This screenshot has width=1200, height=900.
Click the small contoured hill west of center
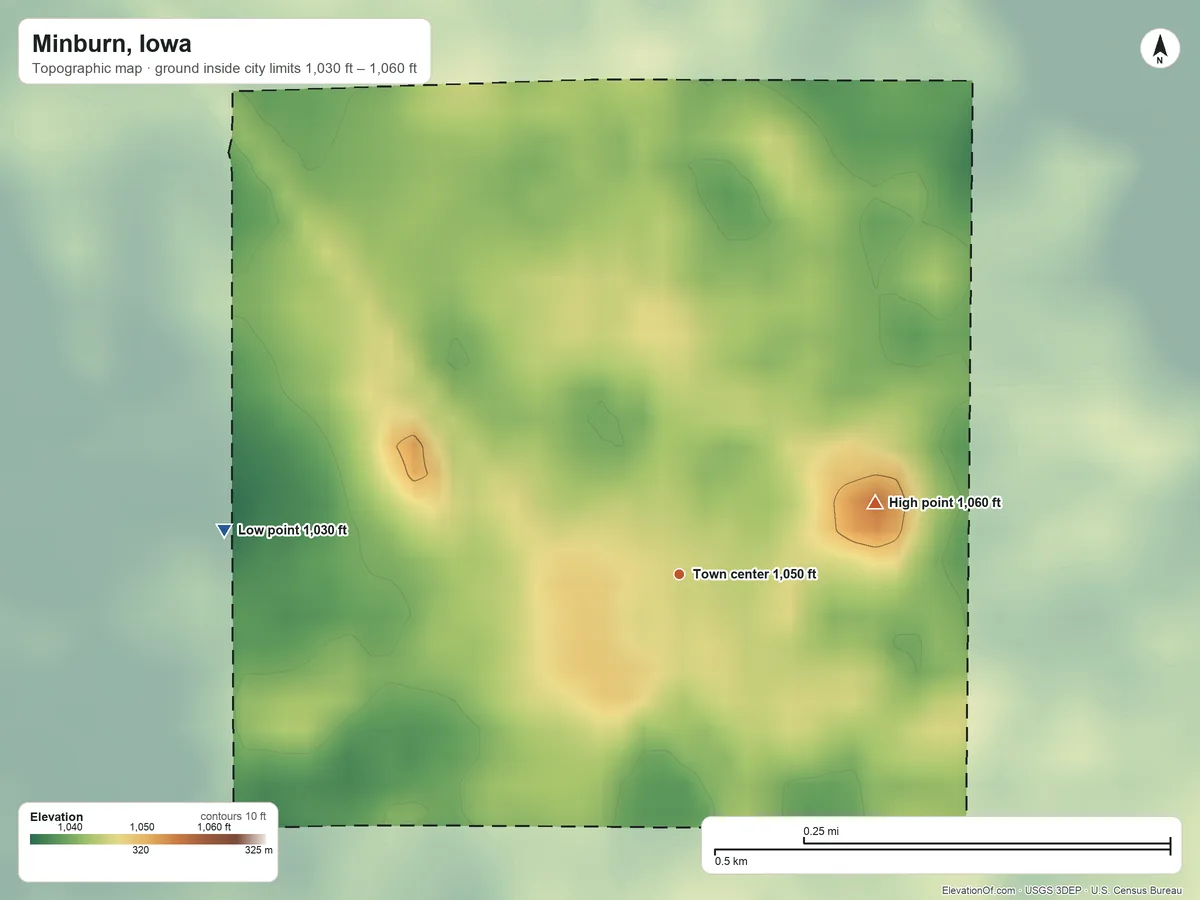[412, 458]
